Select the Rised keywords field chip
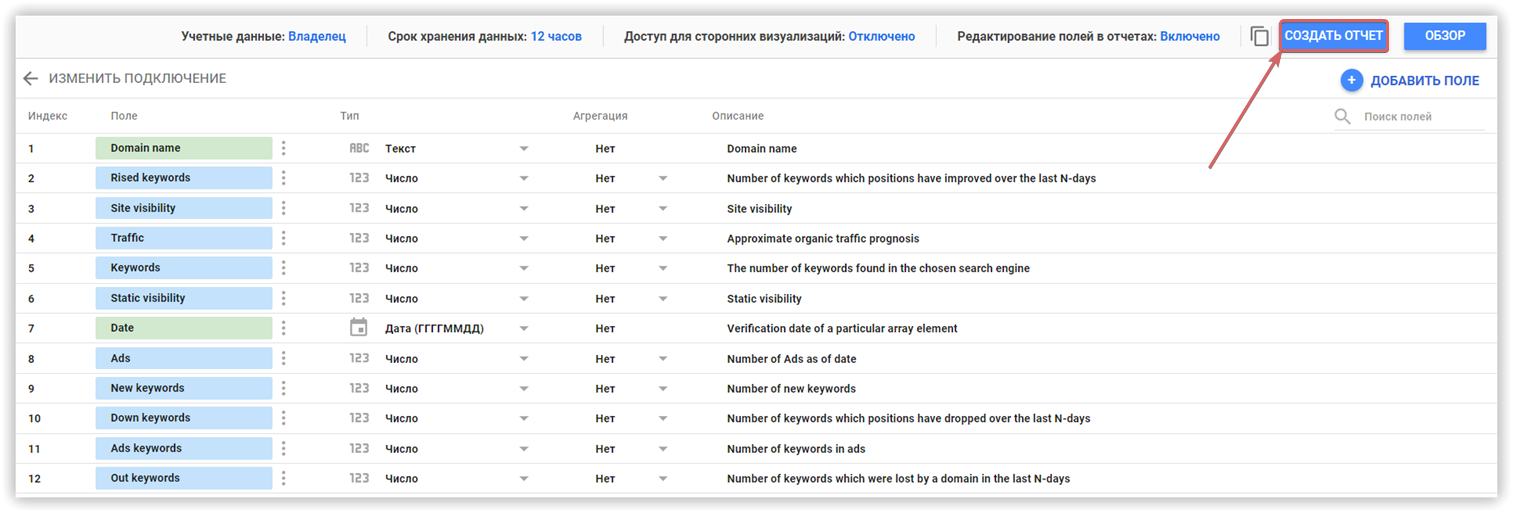 tap(184, 178)
